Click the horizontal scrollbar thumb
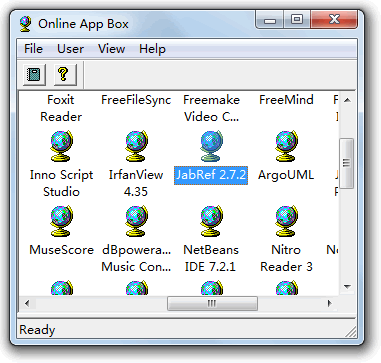 212,303
